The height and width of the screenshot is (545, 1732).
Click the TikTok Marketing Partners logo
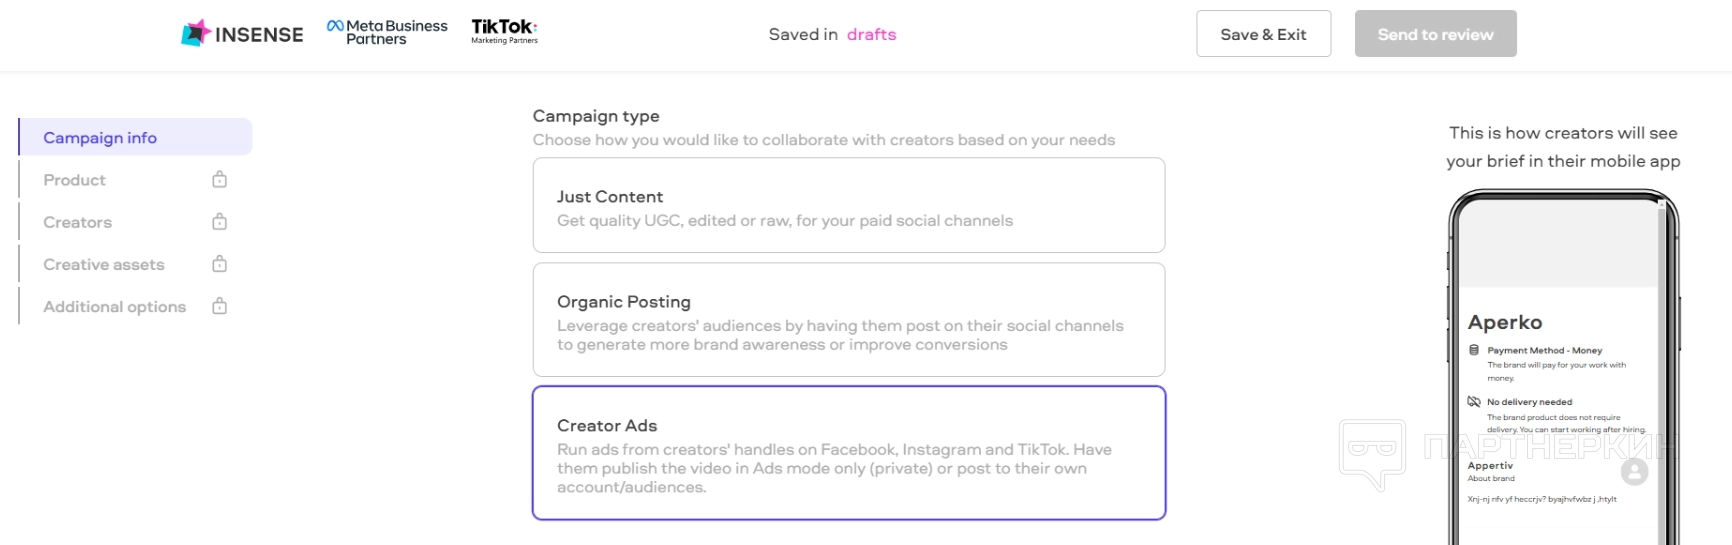click(x=504, y=31)
